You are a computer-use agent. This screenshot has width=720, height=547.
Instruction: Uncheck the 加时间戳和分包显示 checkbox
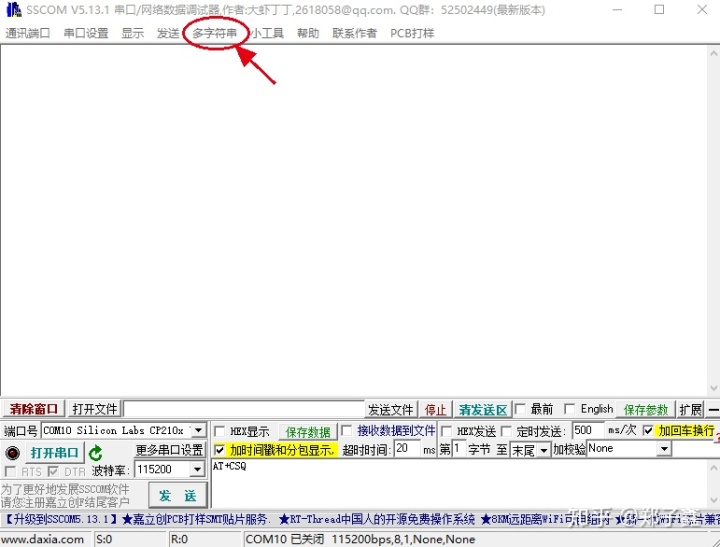(219, 450)
